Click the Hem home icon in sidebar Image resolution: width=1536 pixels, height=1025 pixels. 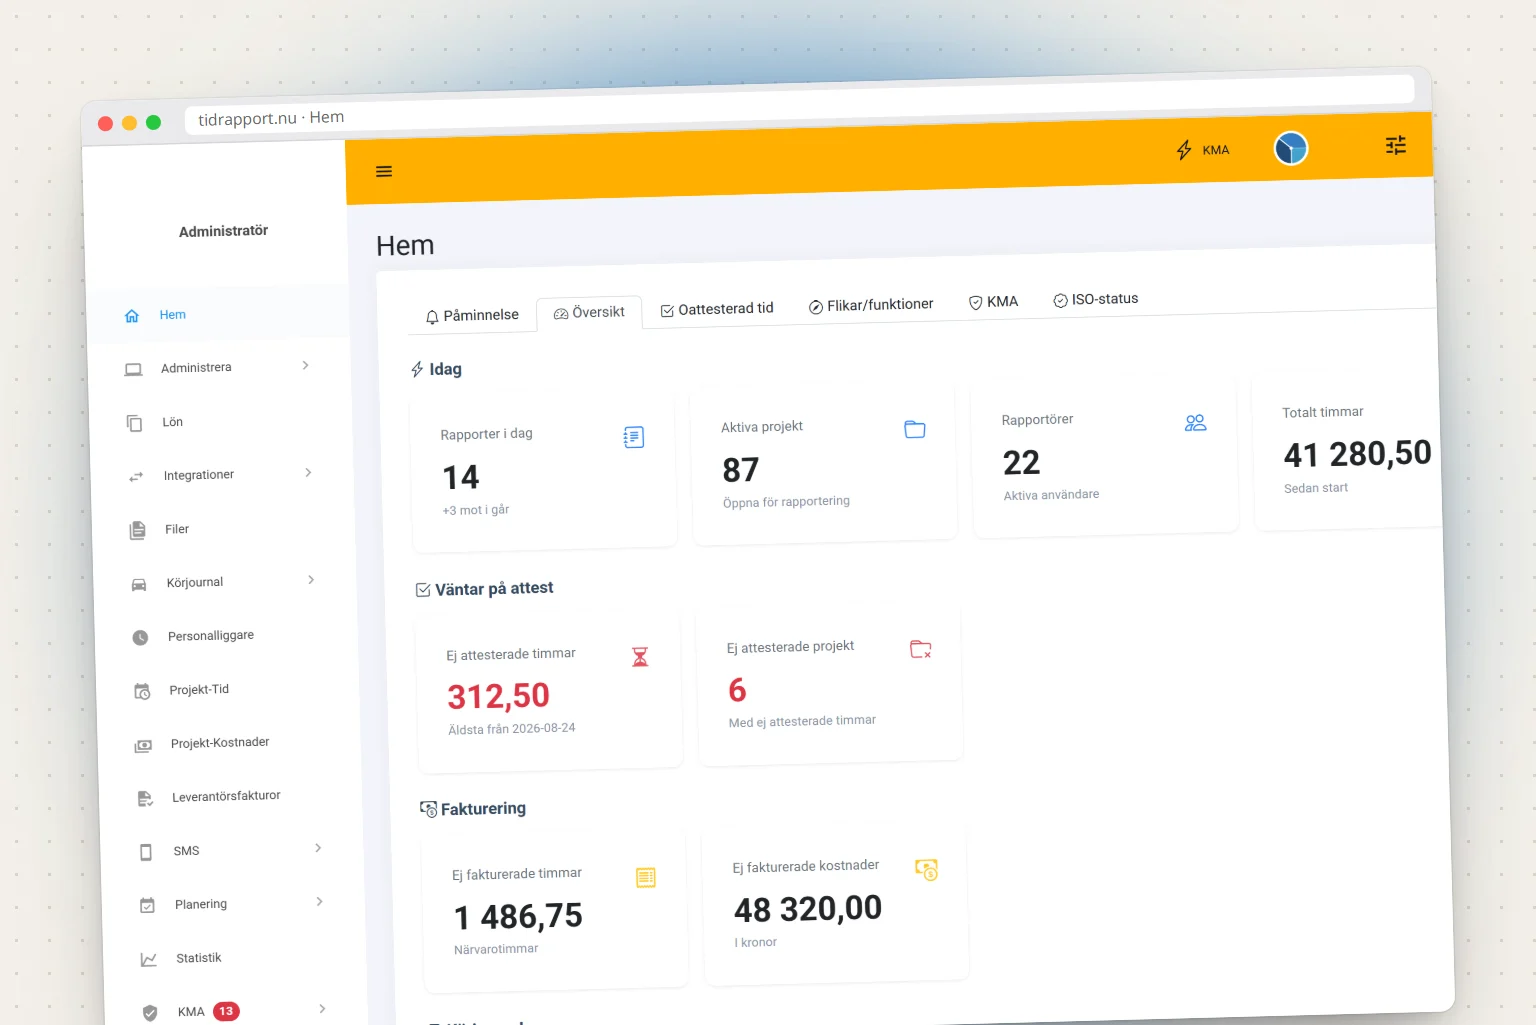[x=132, y=316]
